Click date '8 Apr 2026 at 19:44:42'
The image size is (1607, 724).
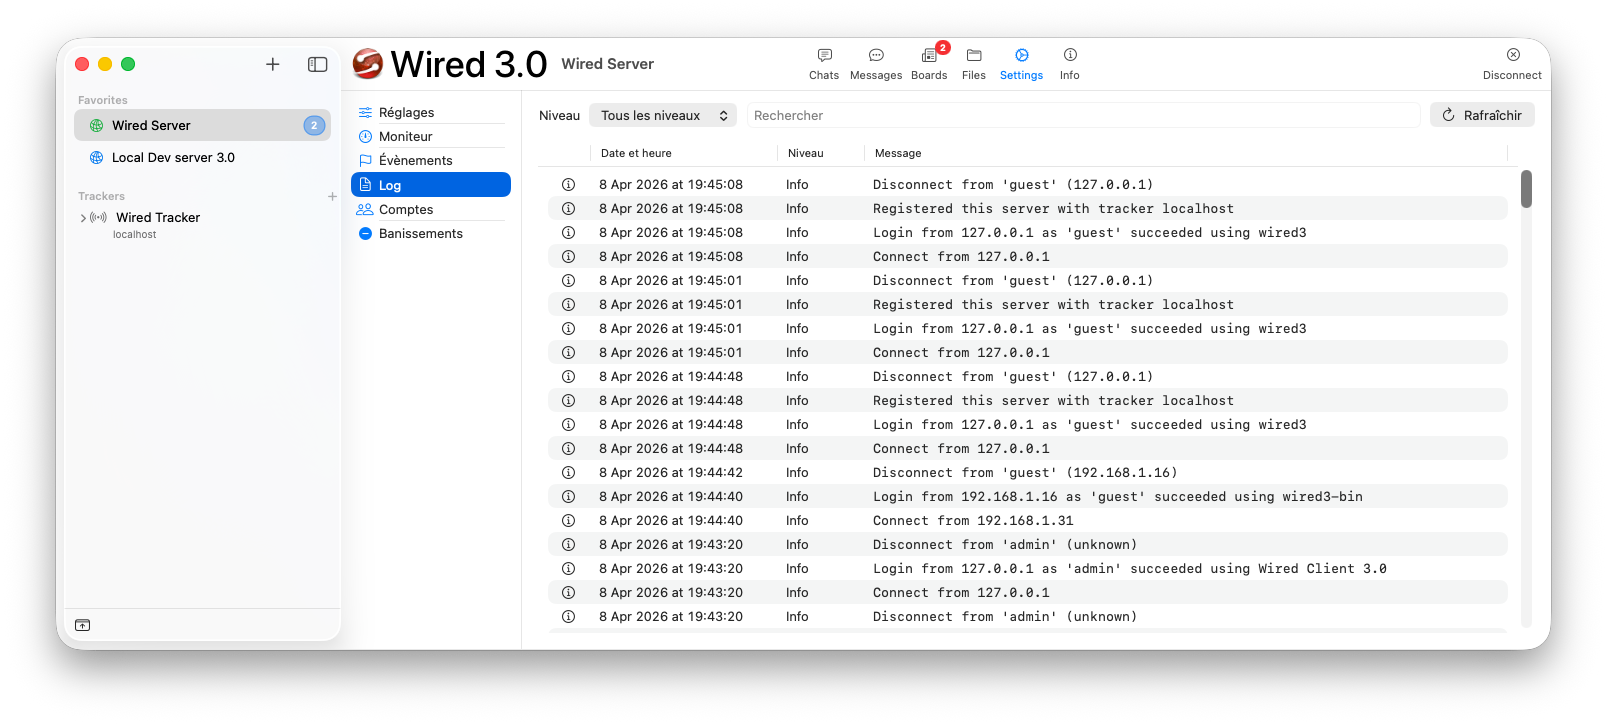[671, 473]
